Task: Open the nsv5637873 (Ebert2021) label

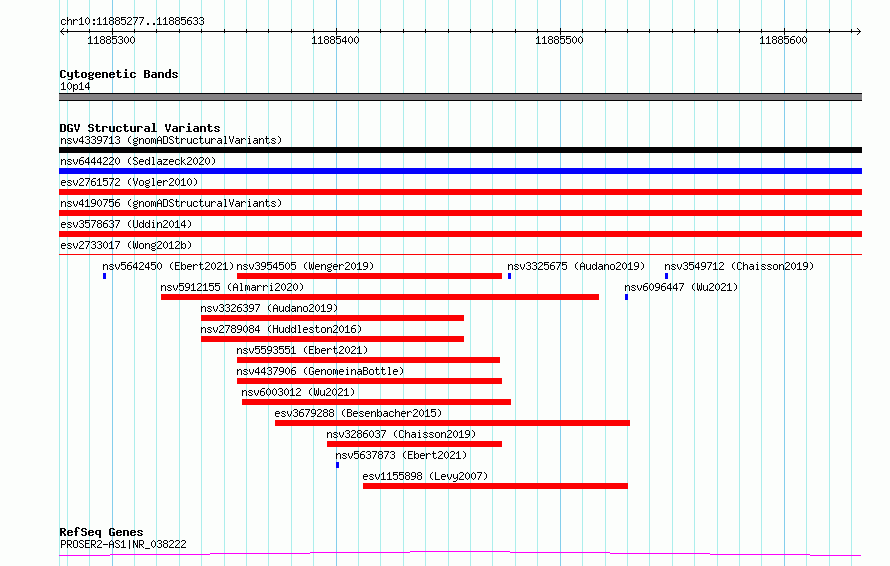Action: click(x=401, y=455)
